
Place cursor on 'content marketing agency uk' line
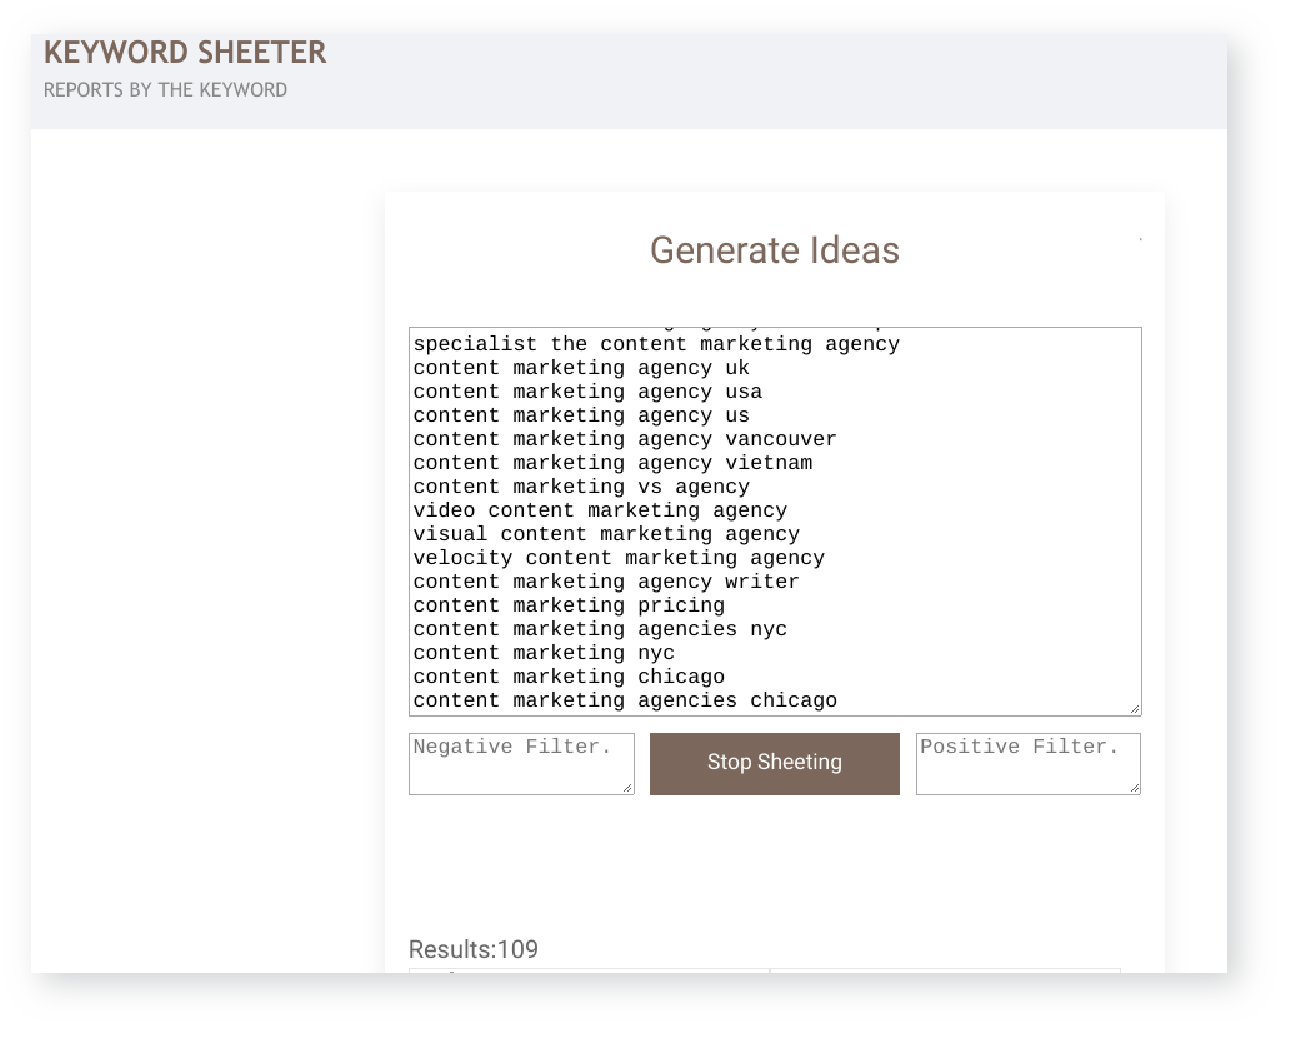pos(581,368)
